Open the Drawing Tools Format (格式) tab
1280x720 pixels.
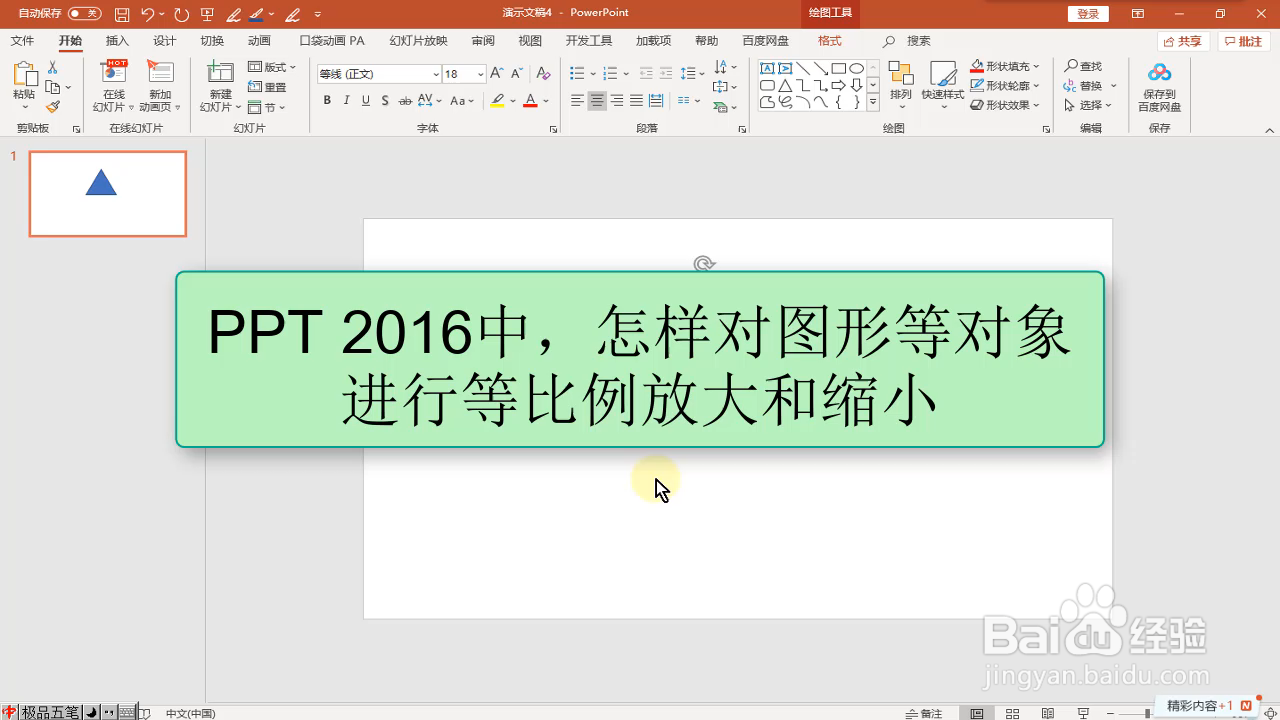[x=828, y=41]
